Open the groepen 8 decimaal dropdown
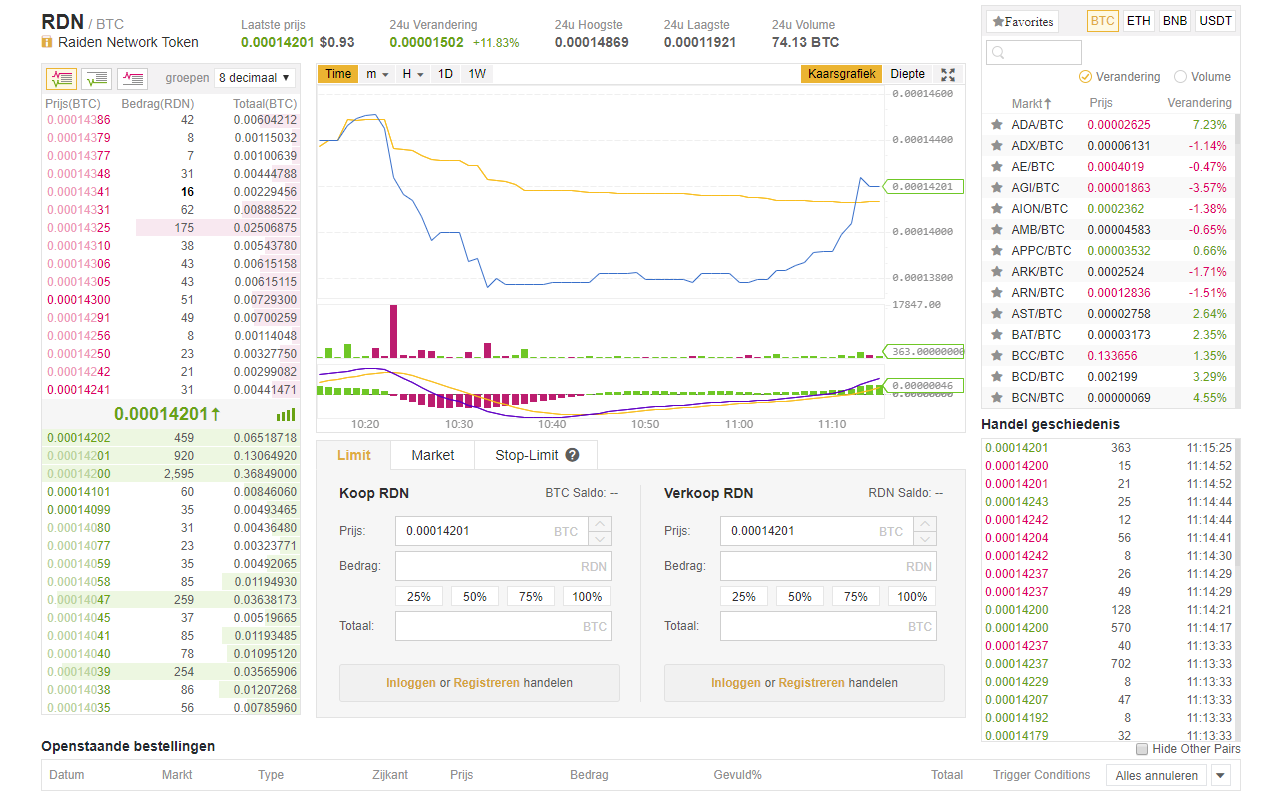 255,78
